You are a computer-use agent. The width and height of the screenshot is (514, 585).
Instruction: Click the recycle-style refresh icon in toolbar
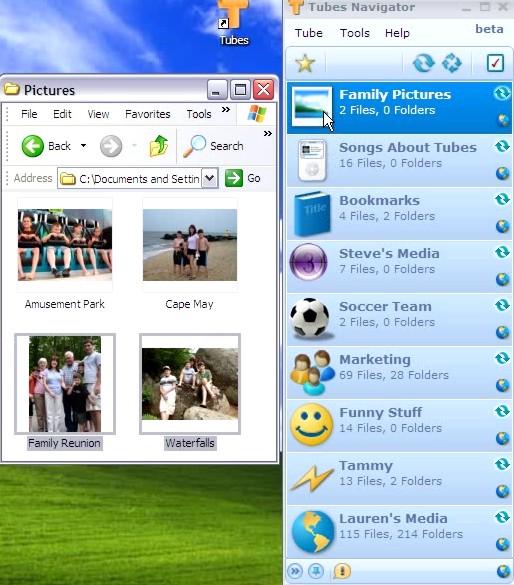pos(451,63)
